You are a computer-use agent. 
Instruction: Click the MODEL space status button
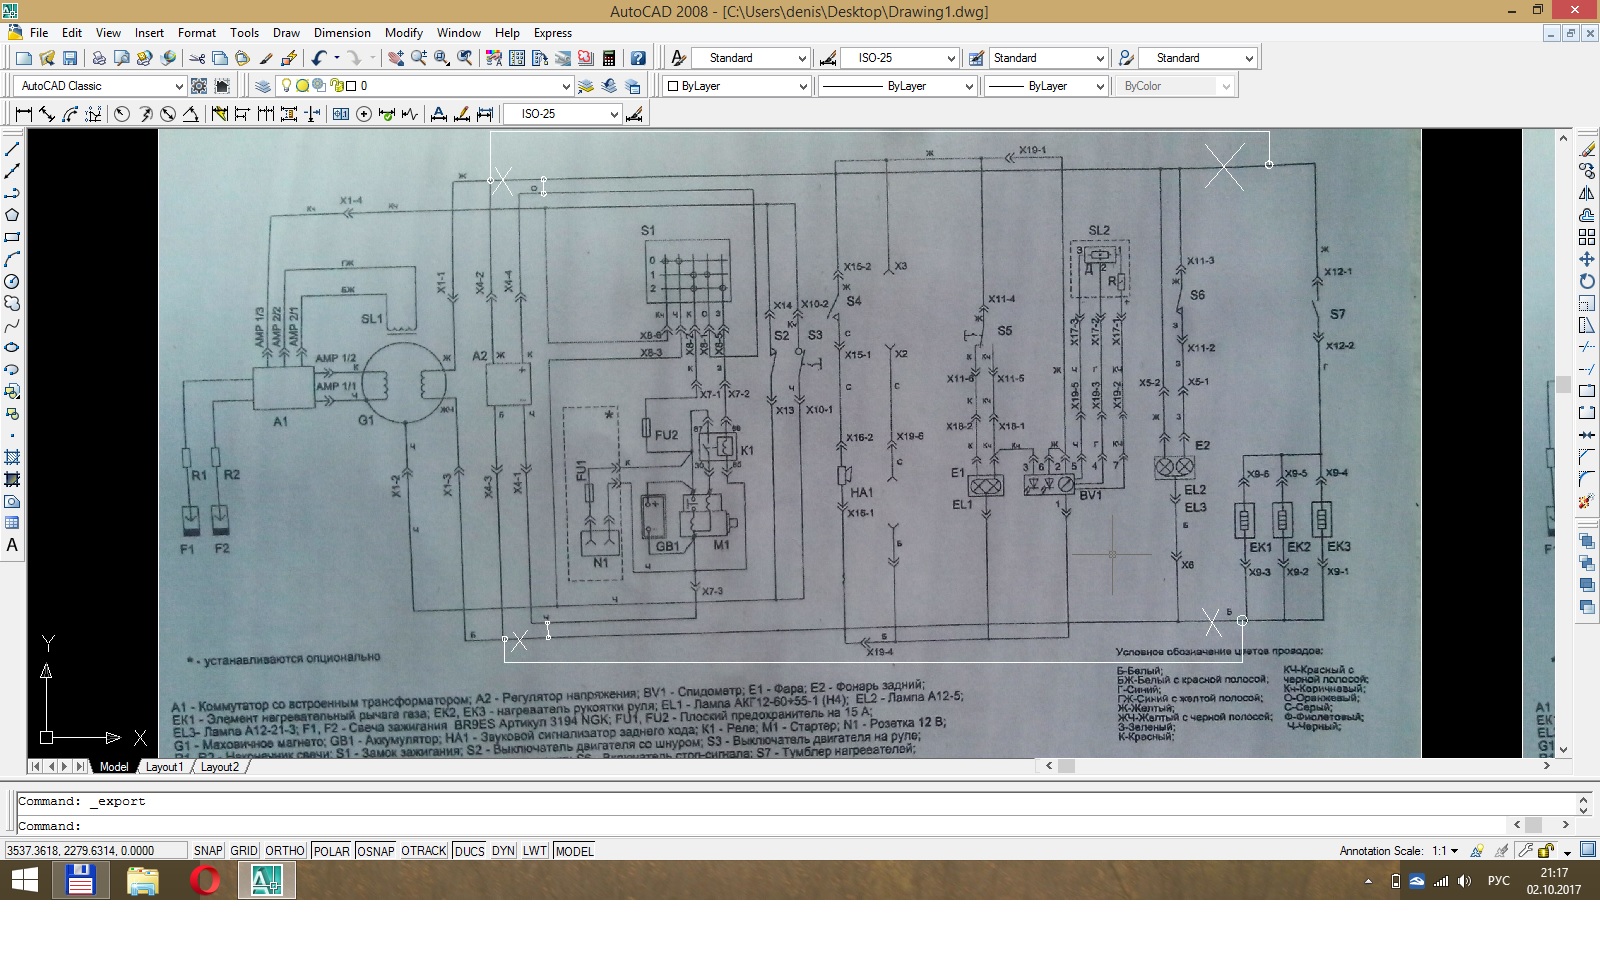pos(574,851)
